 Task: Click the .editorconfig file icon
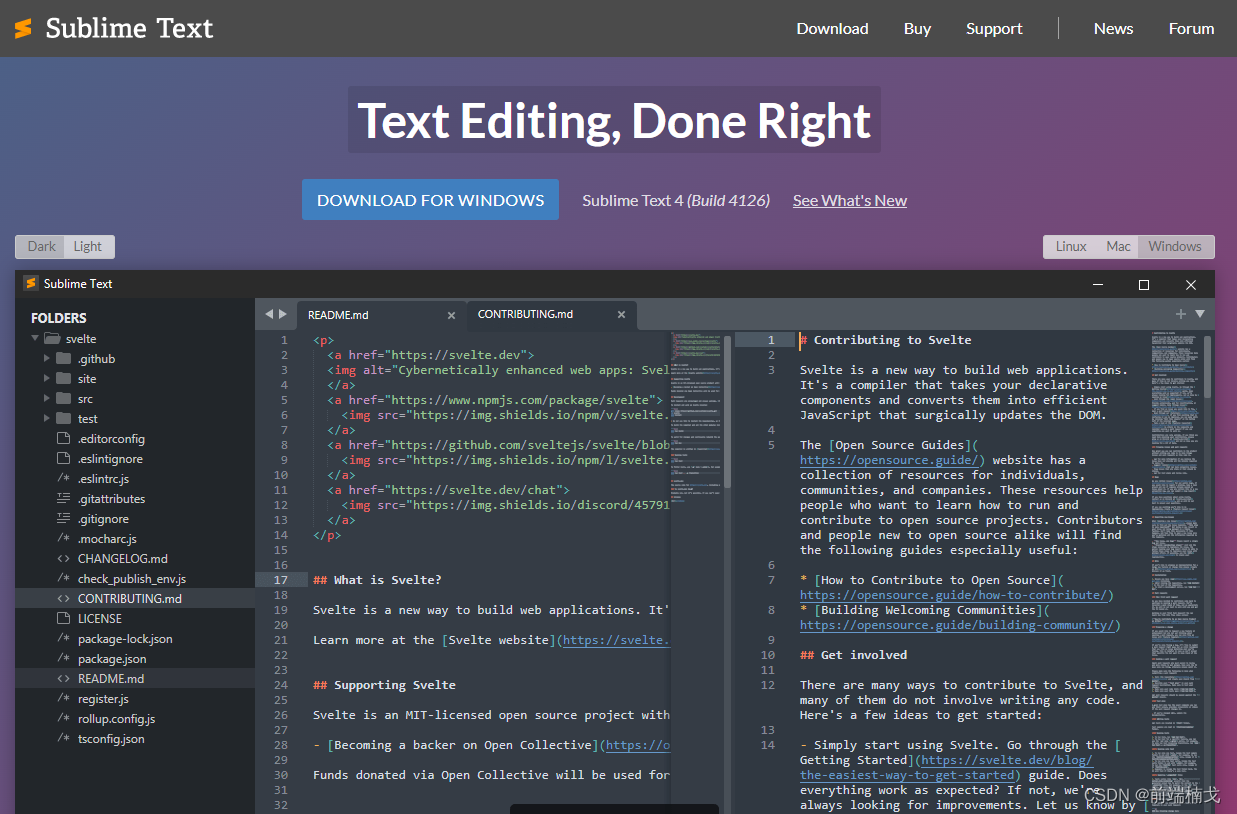coord(63,439)
